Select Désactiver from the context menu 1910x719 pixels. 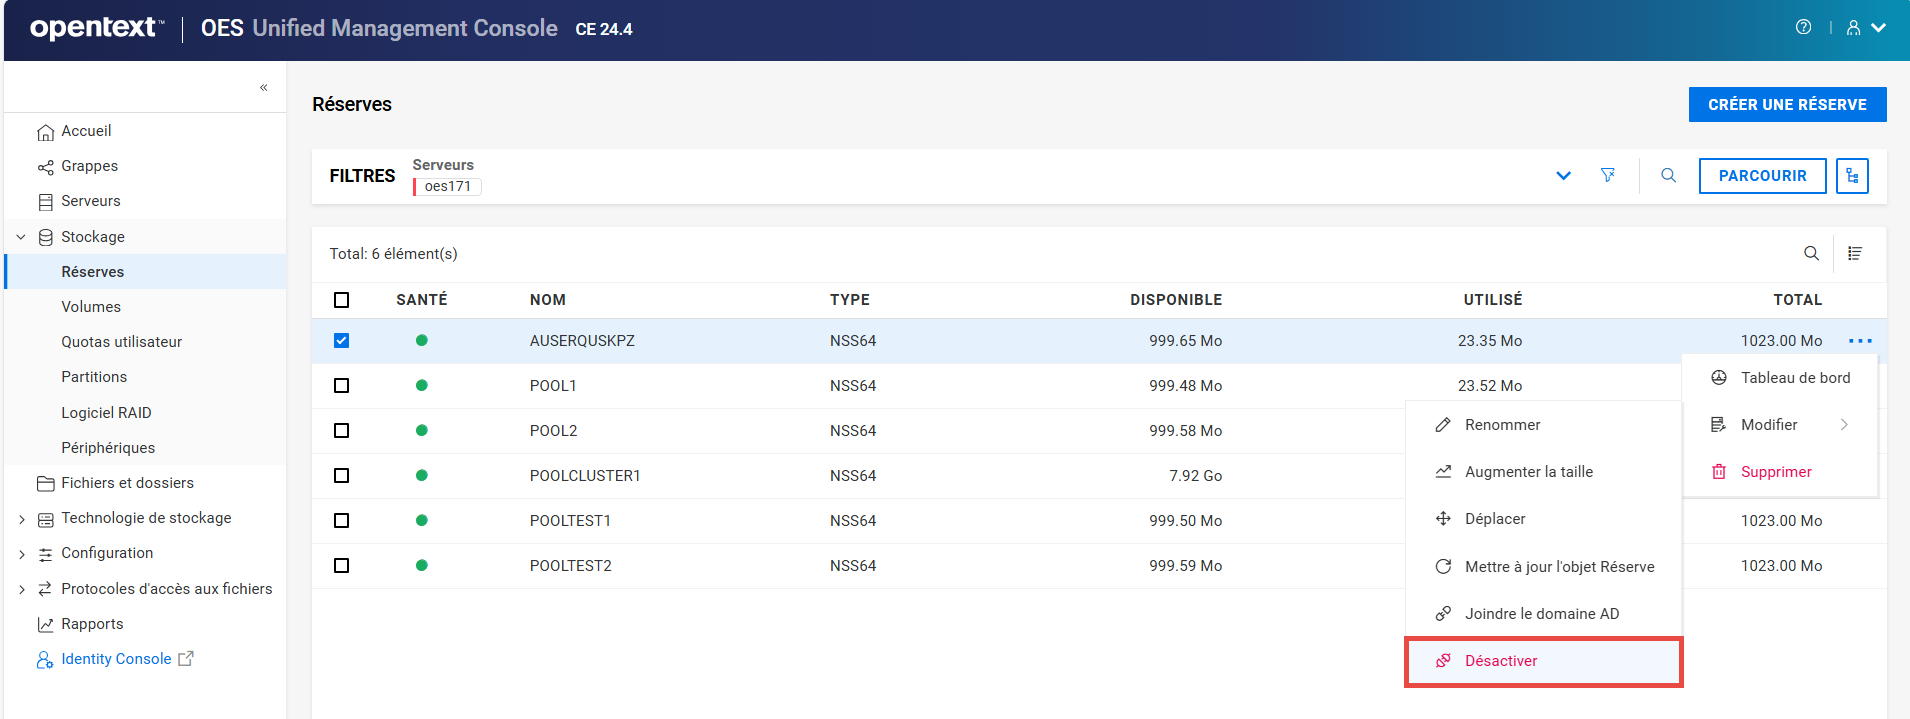[1500, 661]
